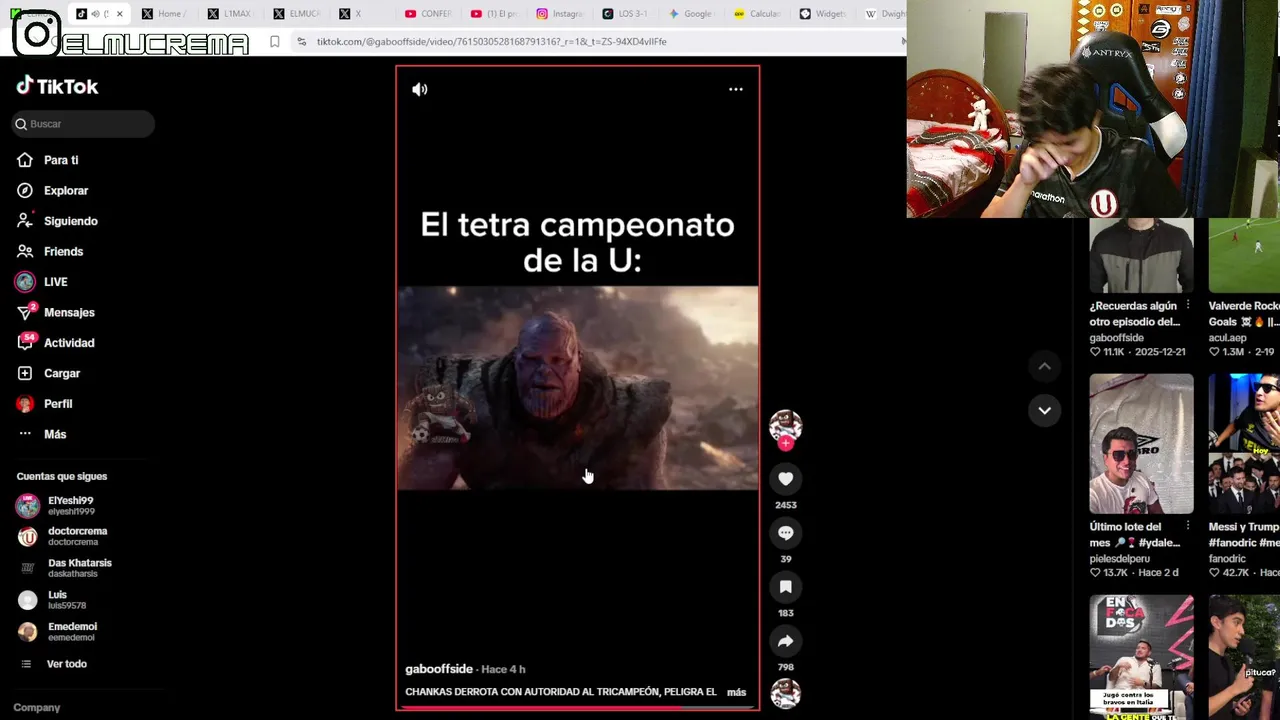The width and height of the screenshot is (1280, 720).
Task: Switch to the CONFER YouTube tab
Action: click(427, 14)
